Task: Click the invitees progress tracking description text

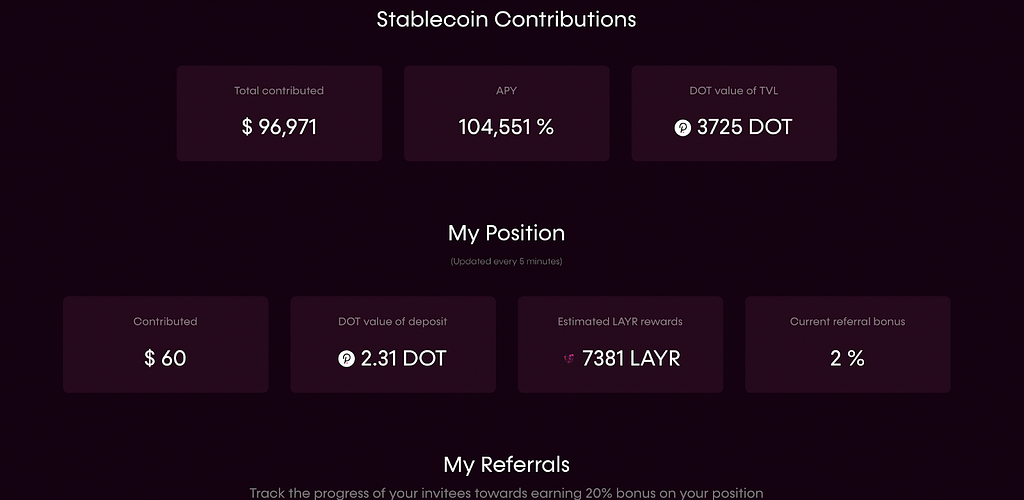Action: tap(506, 493)
